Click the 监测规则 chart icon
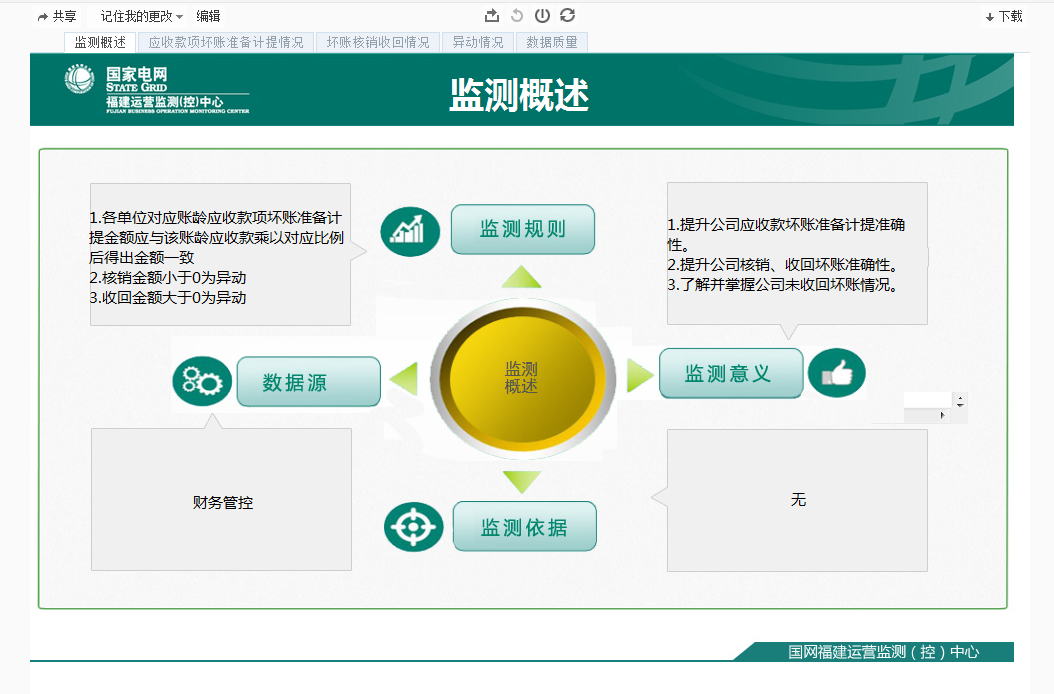Image resolution: width=1054 pixels, height=694 pixels. [x=410, y=231]
